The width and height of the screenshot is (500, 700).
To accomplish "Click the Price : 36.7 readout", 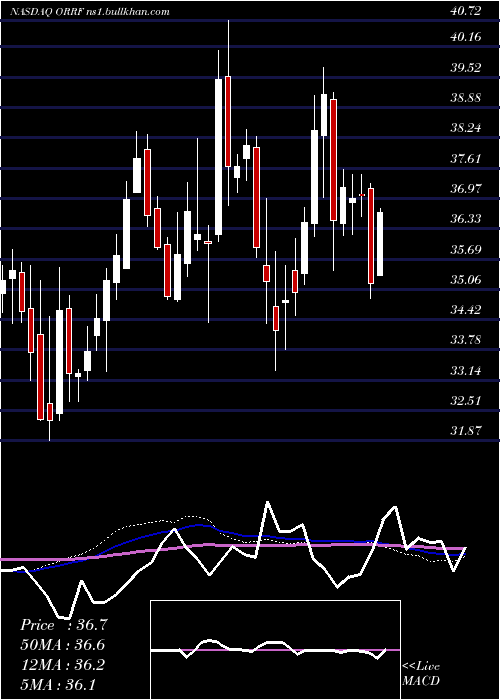I will [63, 625].
